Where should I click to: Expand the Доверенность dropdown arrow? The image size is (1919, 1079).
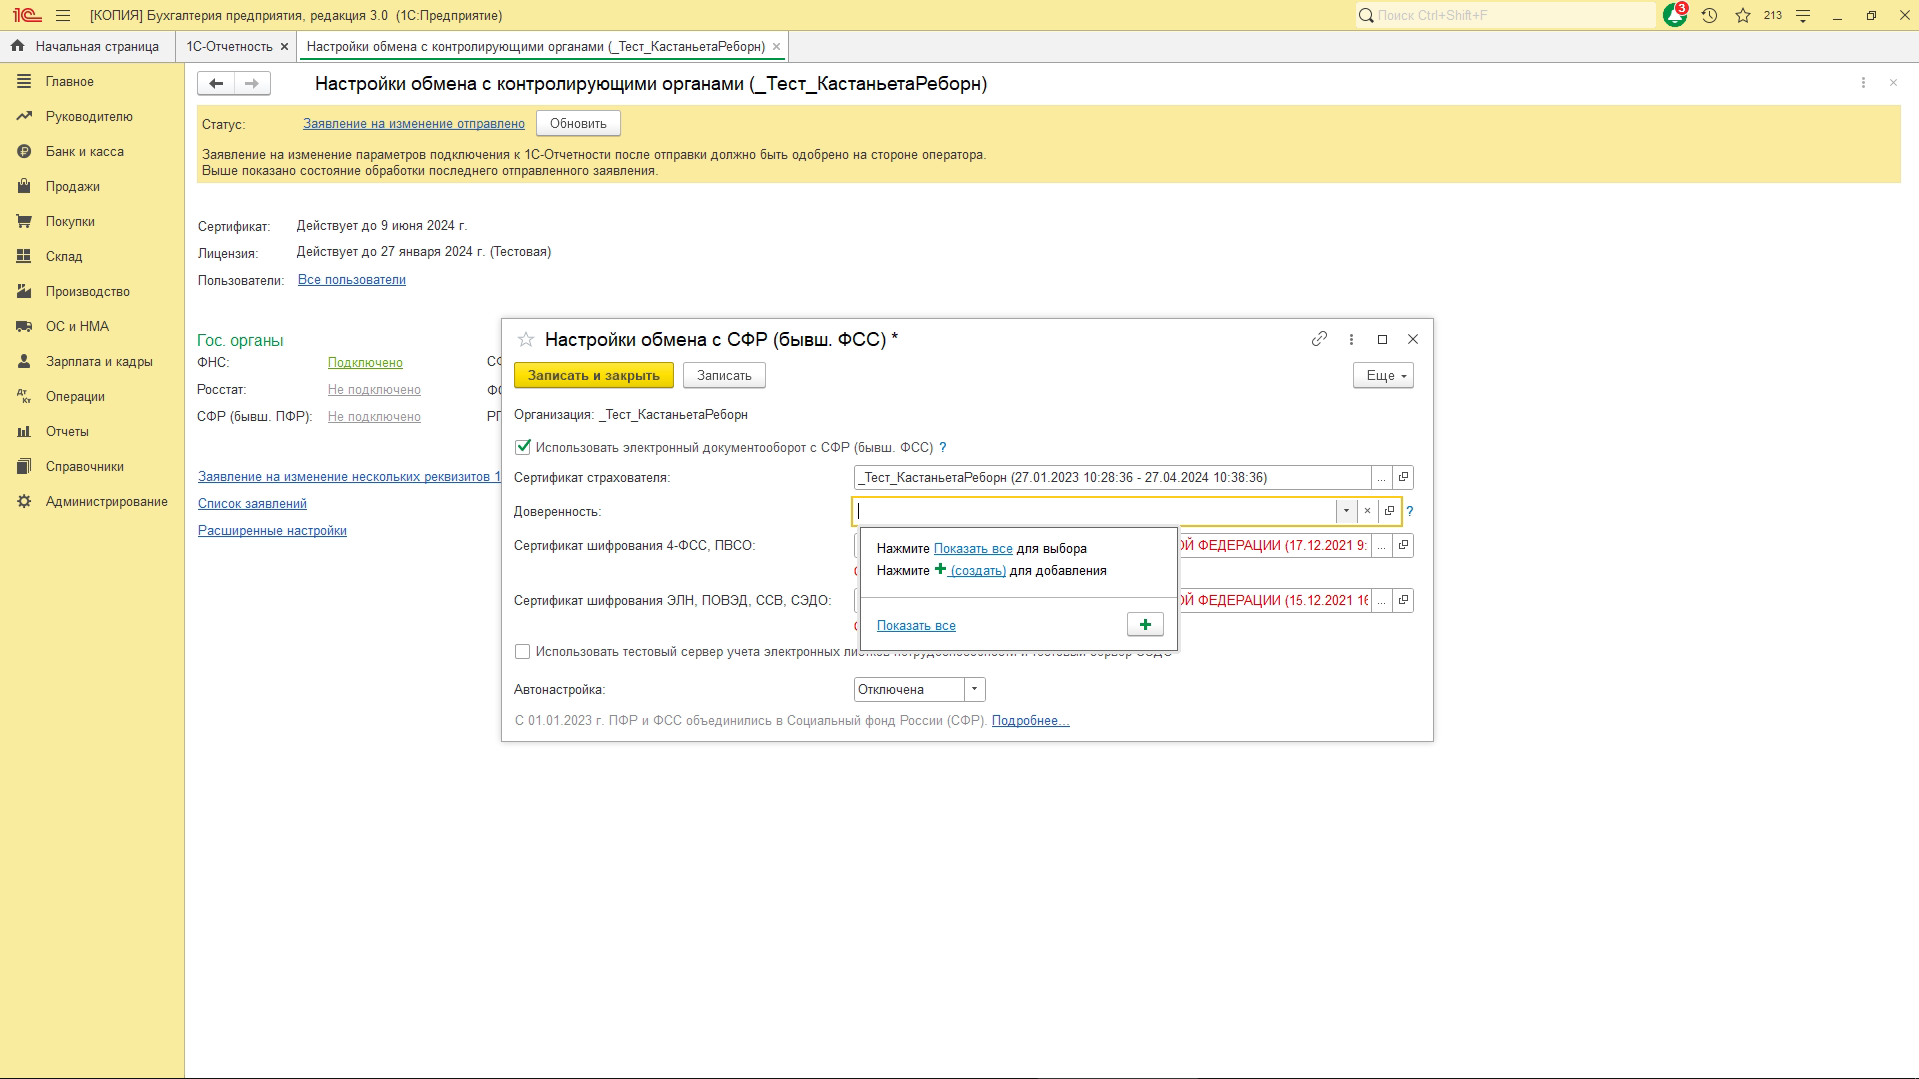coord(1346,511)
